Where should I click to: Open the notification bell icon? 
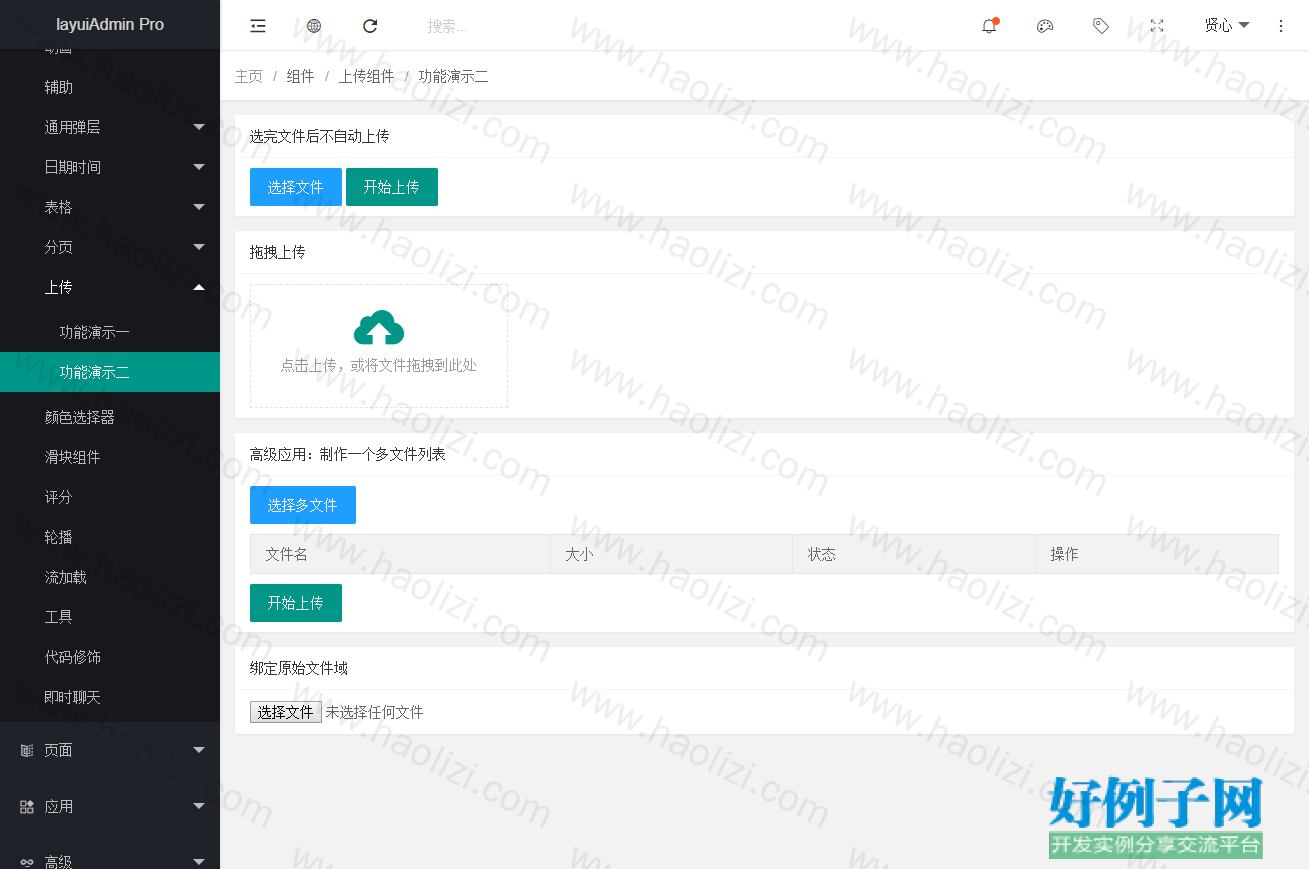989,26
